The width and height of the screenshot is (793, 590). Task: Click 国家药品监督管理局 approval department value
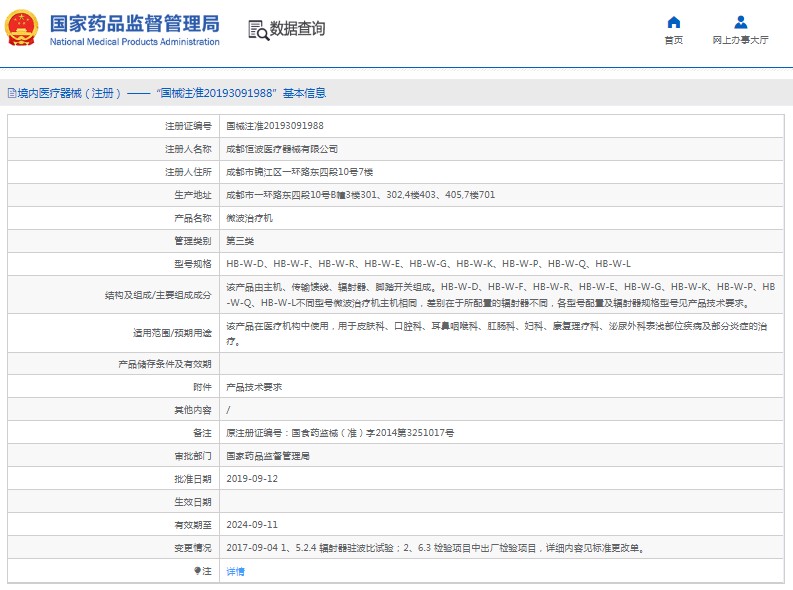coord(268,456)
